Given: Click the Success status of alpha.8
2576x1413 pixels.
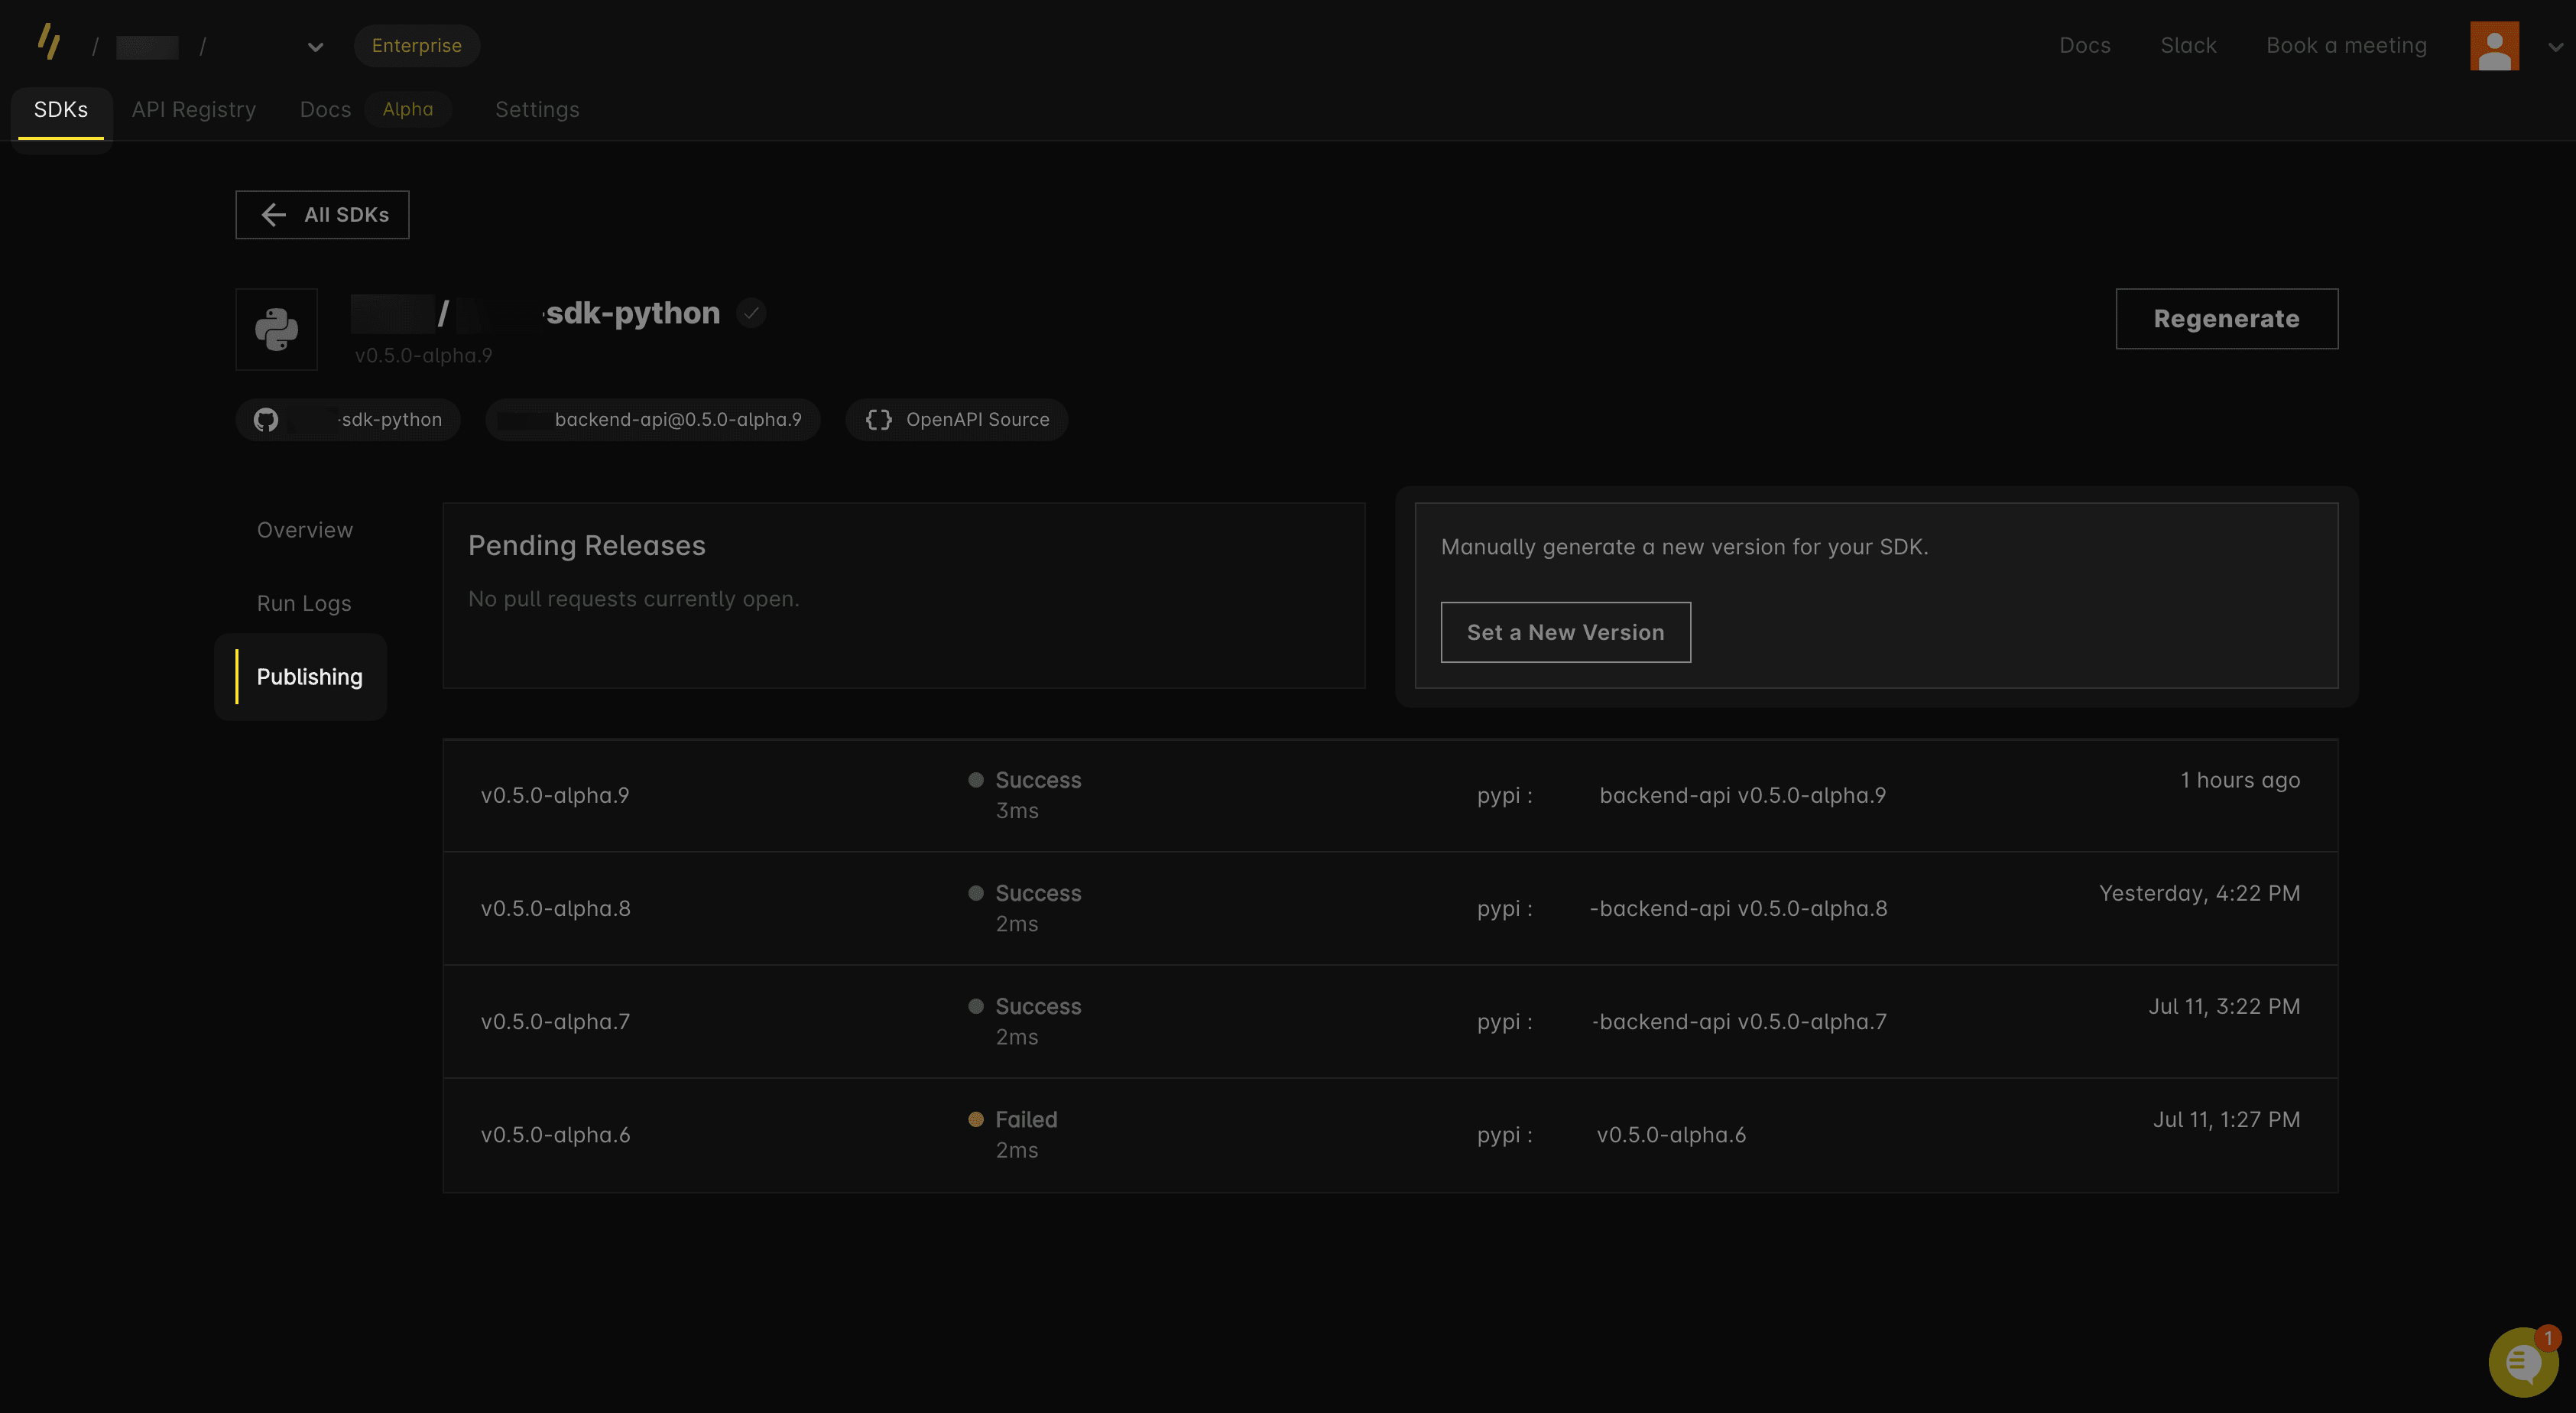Looking at the screenshot, I should 1025,892.
